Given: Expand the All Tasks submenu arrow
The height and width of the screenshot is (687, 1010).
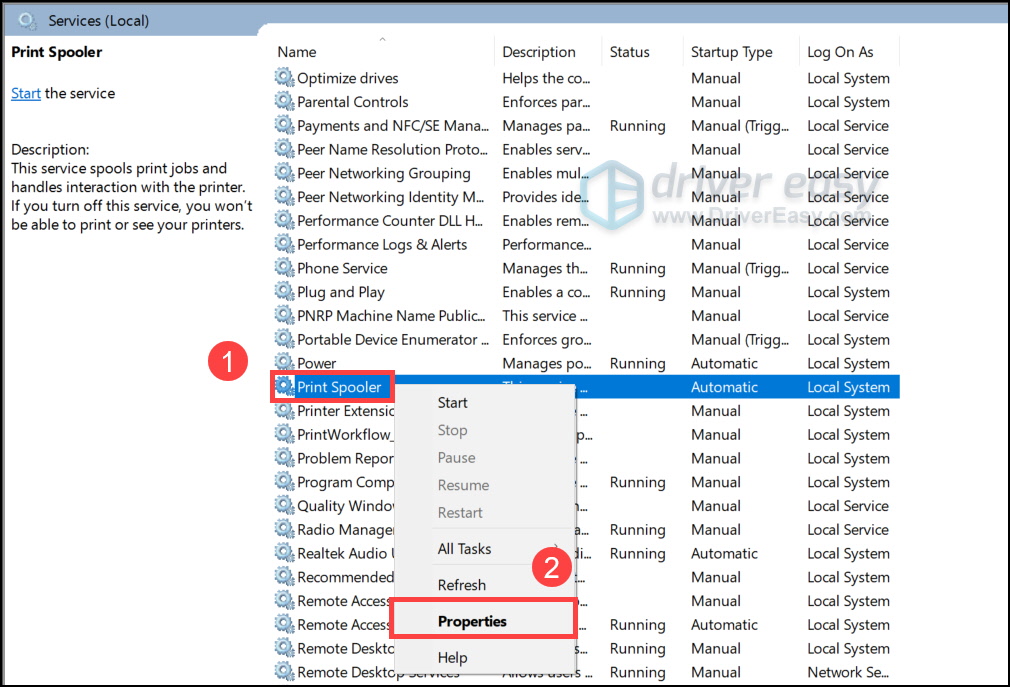Looking at the screenshot, I should [556, 548].
